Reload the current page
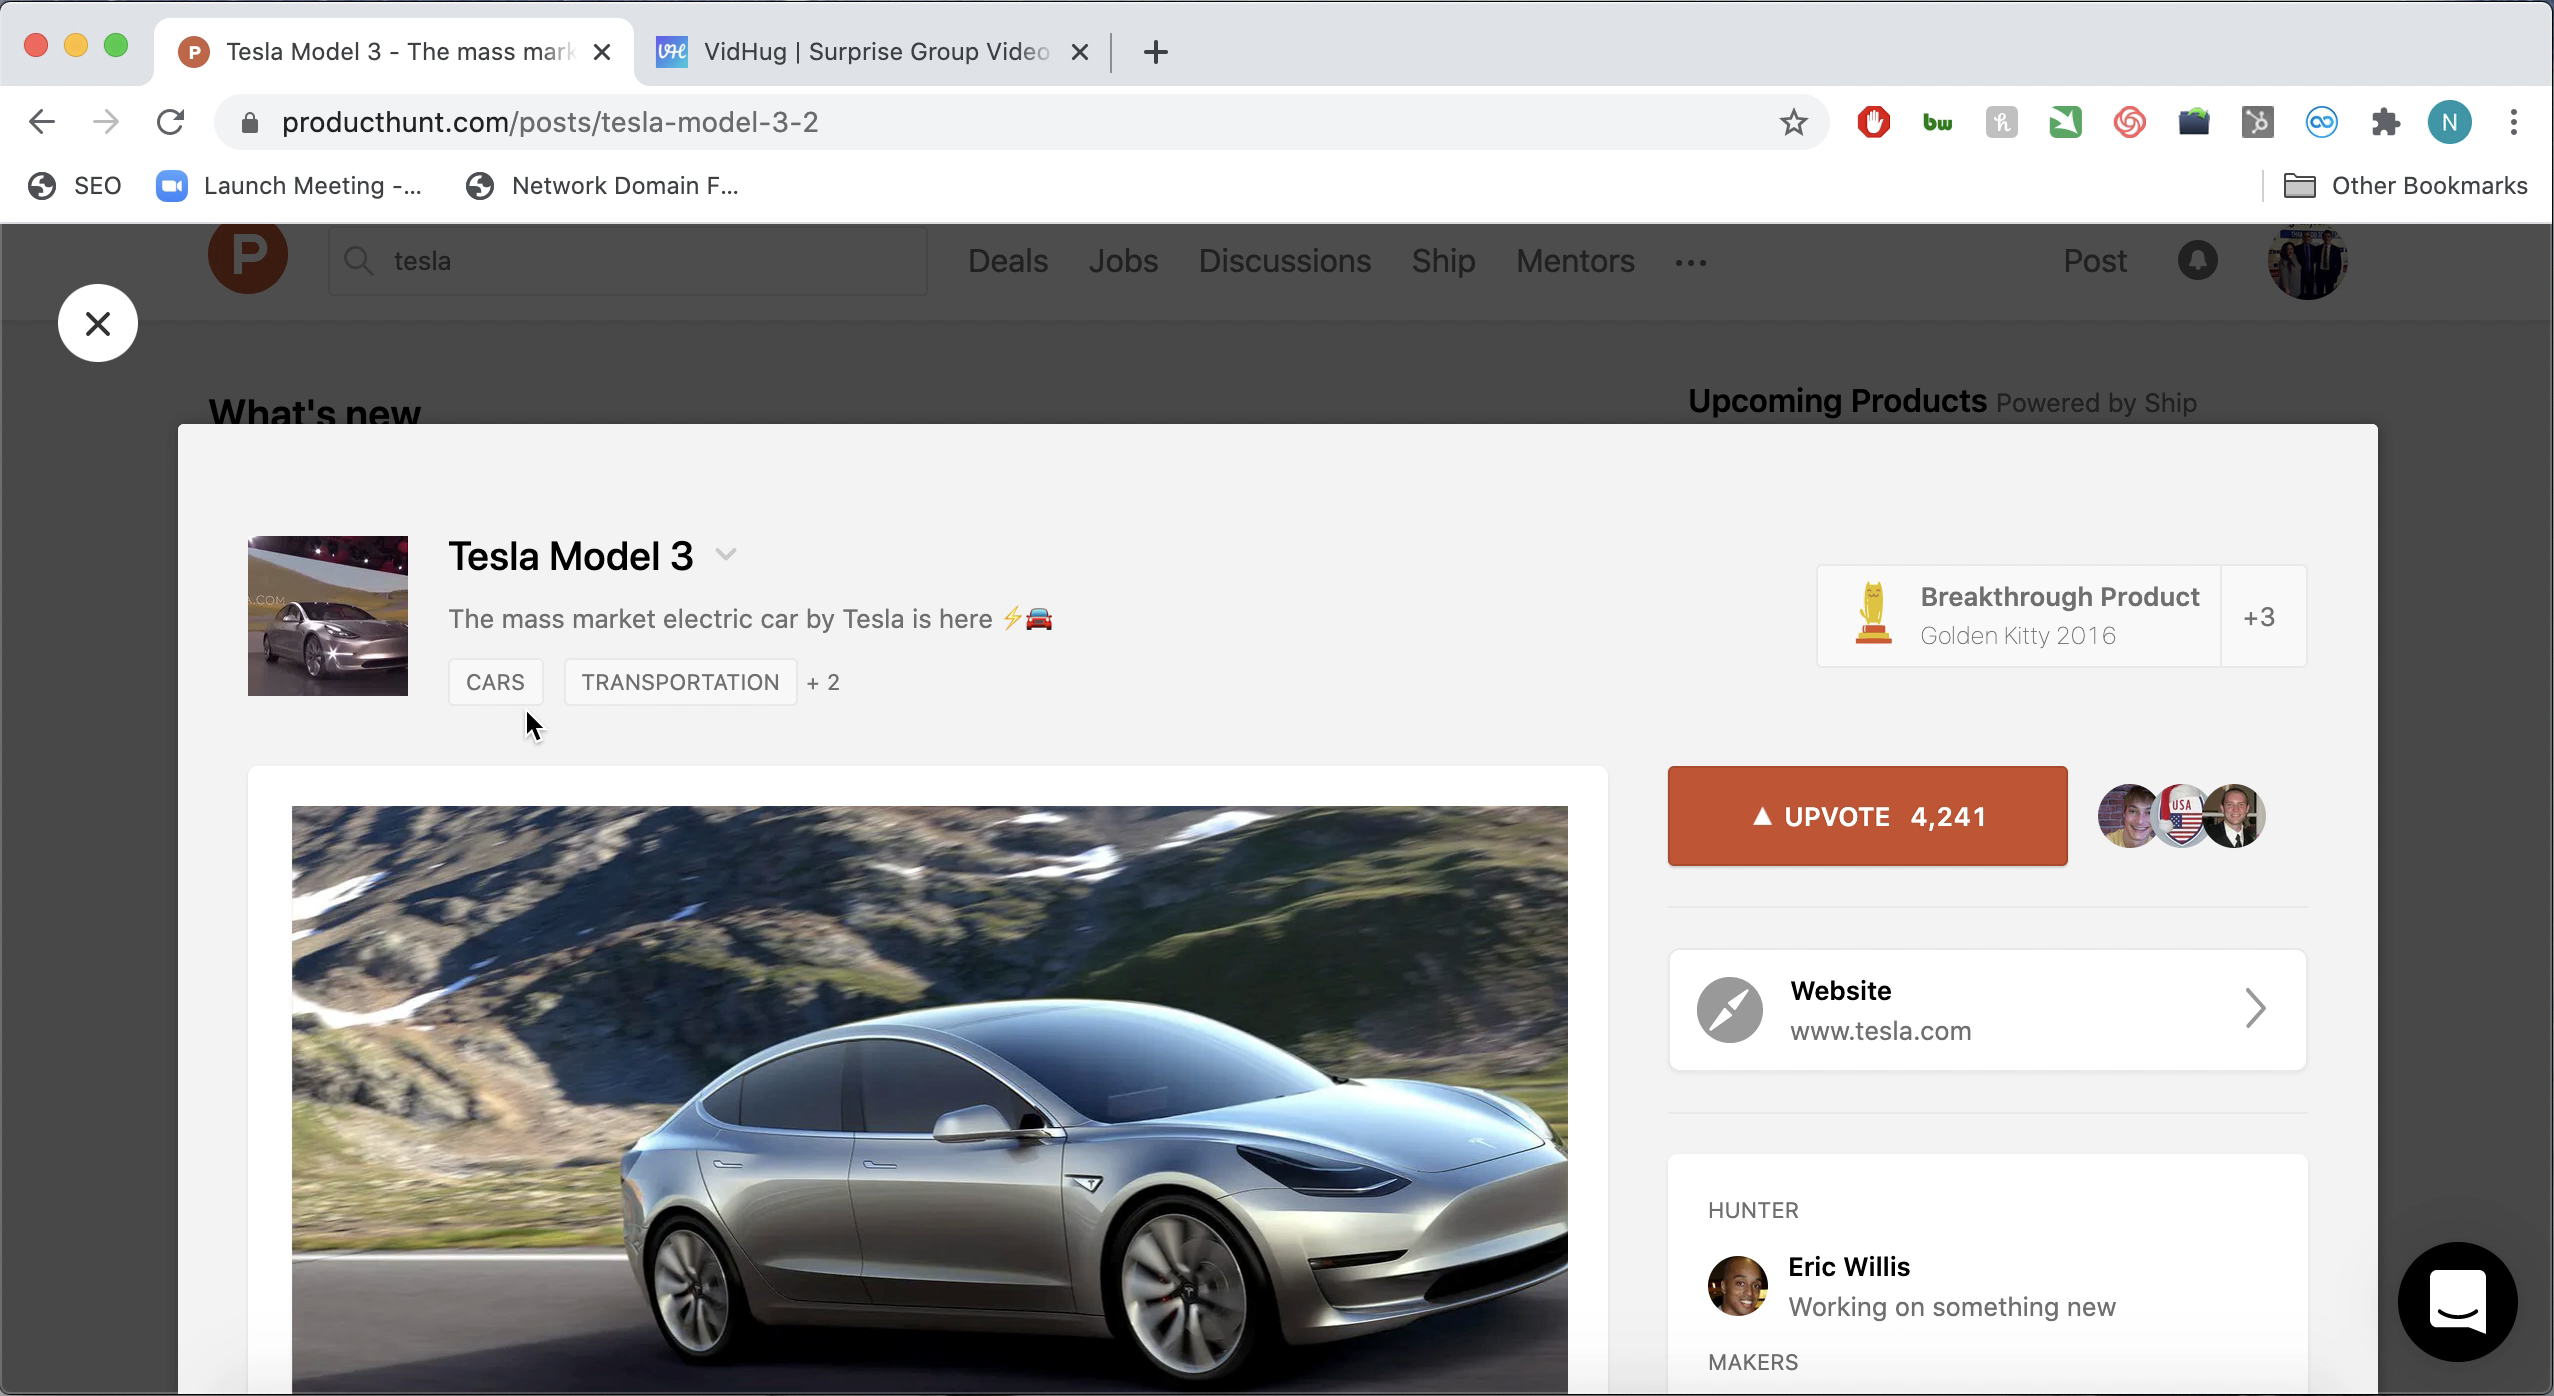 coord(171,122)
